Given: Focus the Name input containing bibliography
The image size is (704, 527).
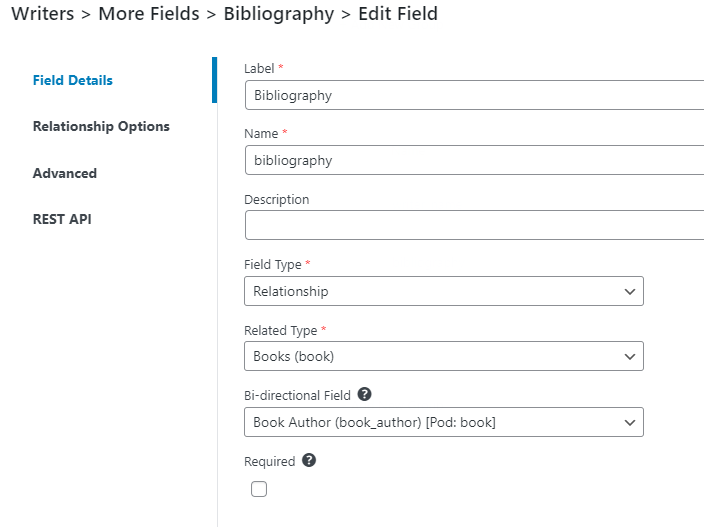Looking at the screenshot, I should coord(474,160).
